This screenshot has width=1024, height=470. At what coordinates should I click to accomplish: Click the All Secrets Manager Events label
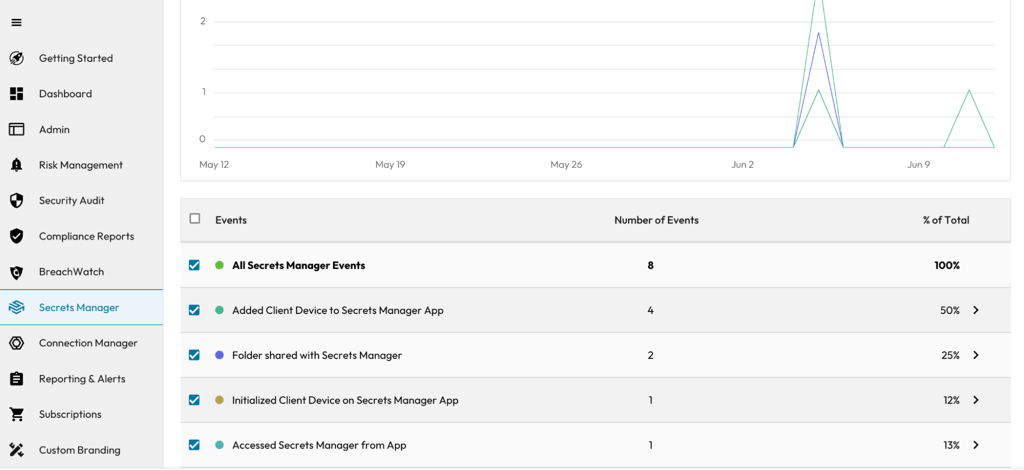click(x=298, y=266)
